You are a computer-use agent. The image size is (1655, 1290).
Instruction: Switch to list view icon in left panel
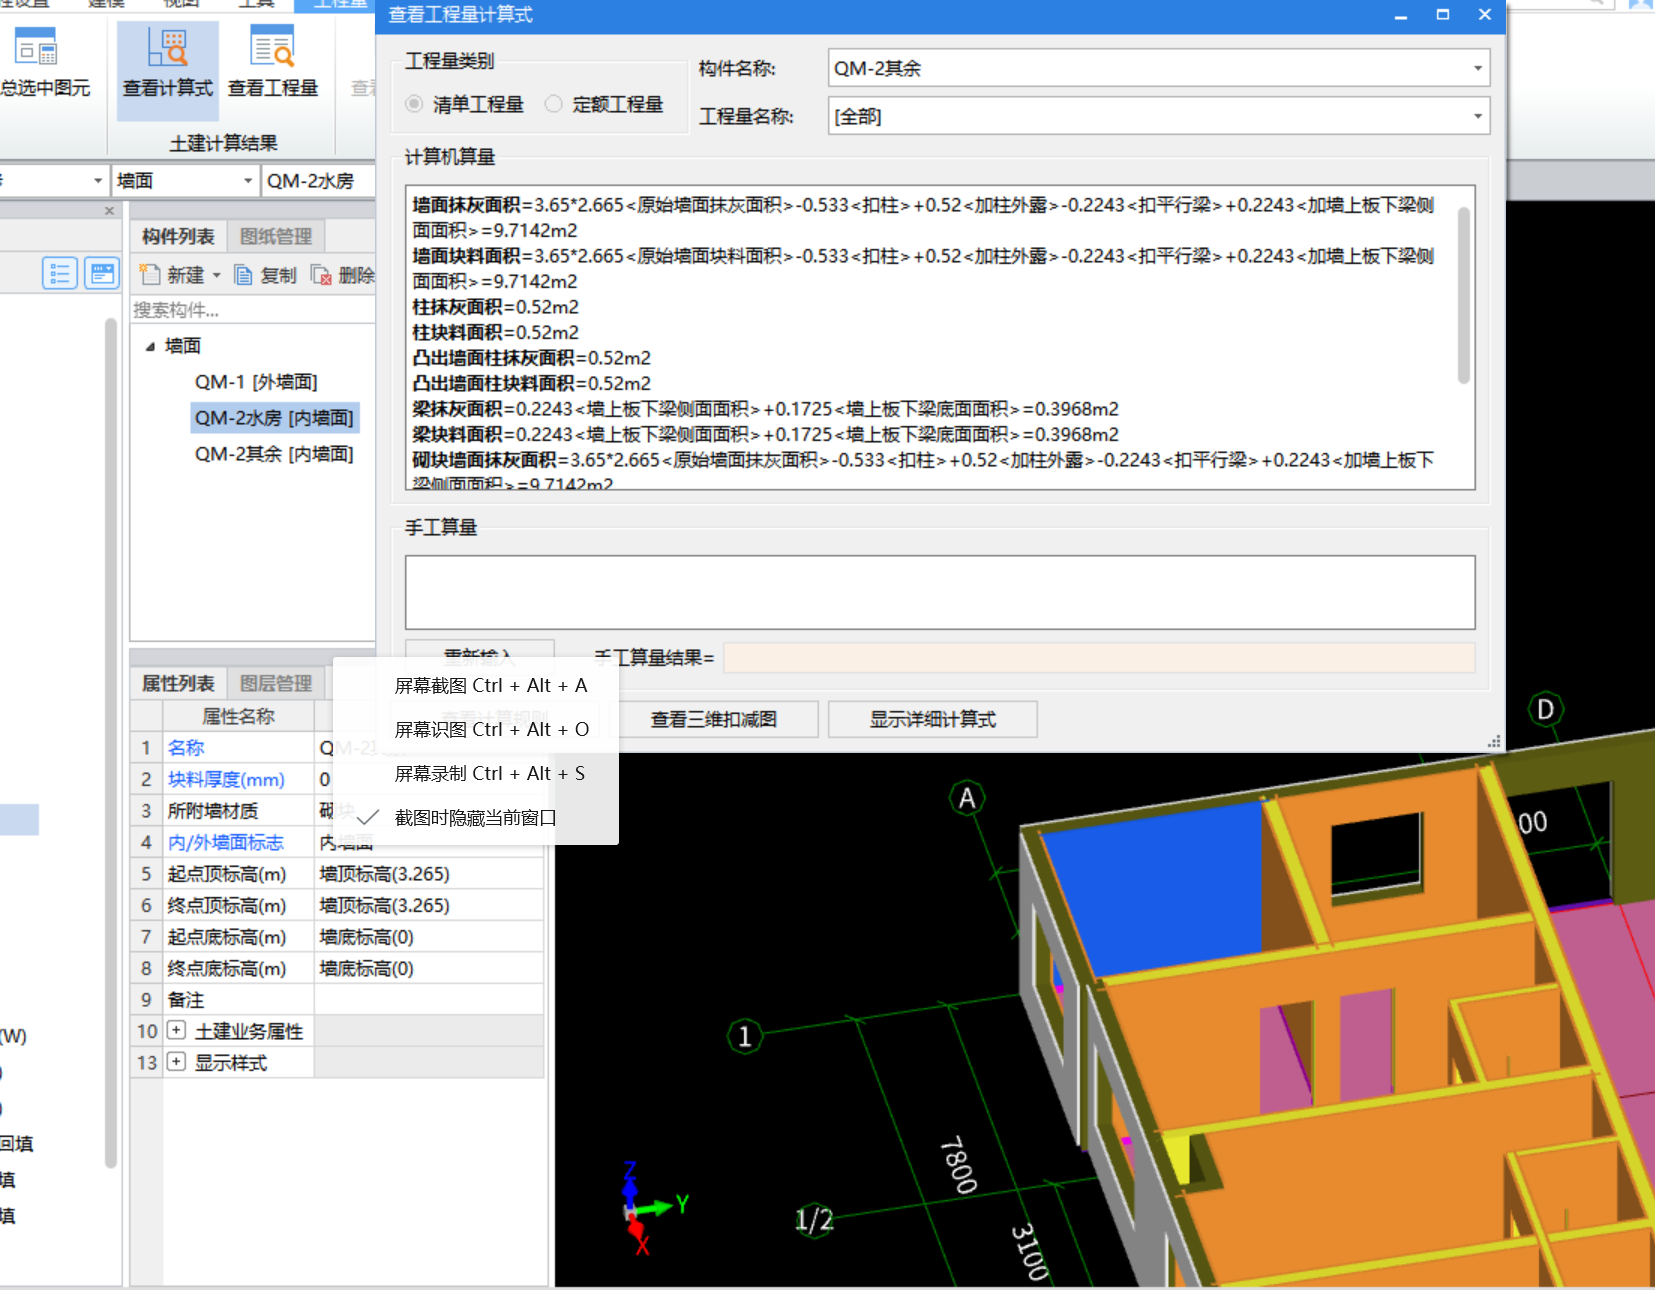coord(60,273)
